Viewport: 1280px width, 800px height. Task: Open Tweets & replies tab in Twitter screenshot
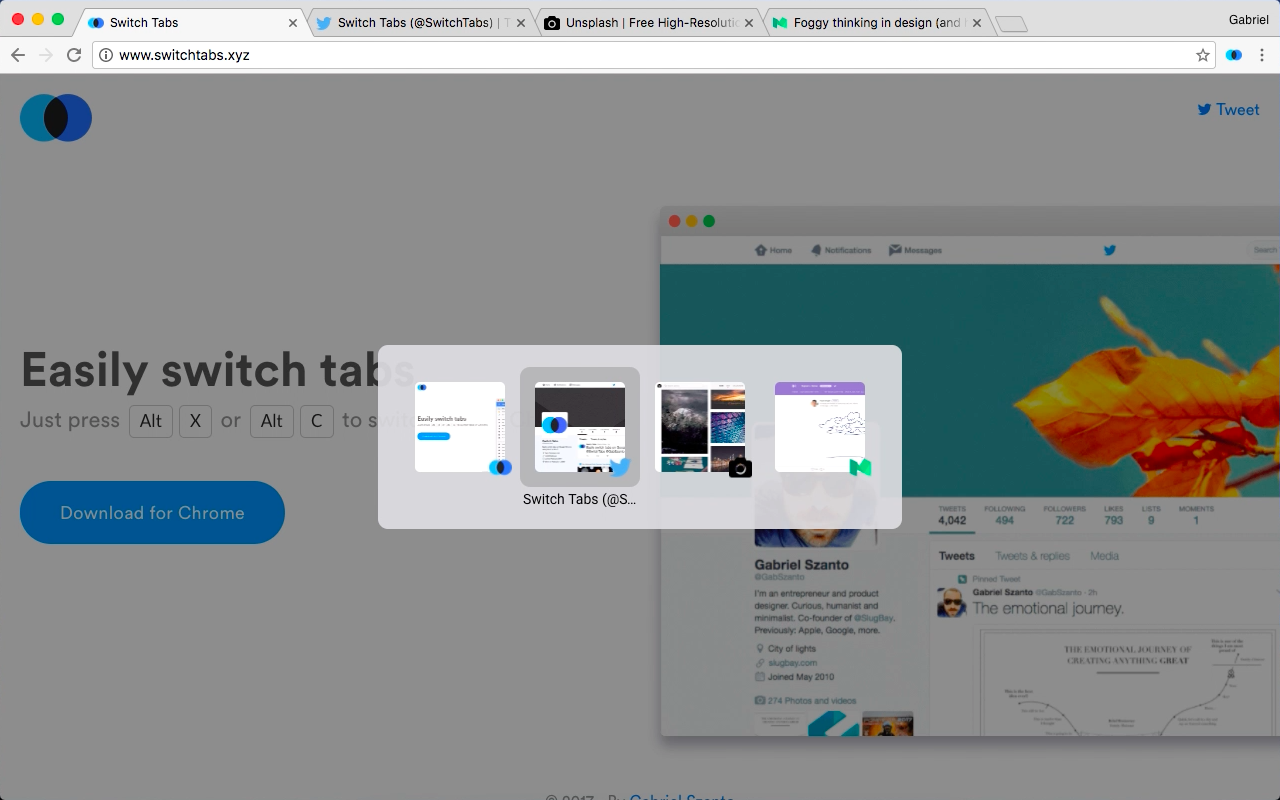pyautogui.click(x=1032, y=556)
